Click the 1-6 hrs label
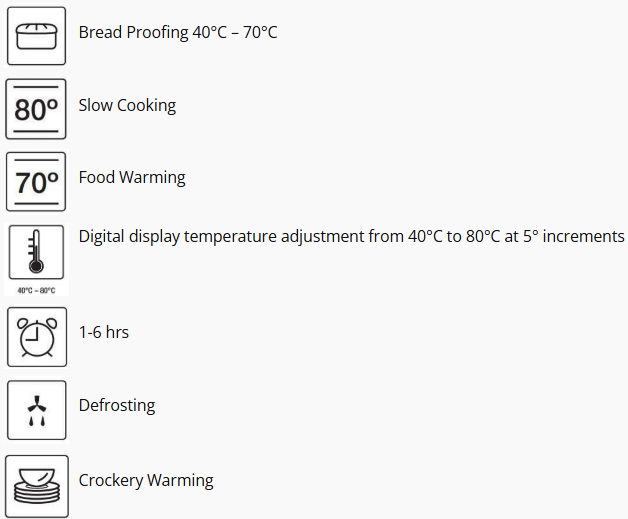Image resolution: width=628 pixels, height=519 pixels. point(104,332)
